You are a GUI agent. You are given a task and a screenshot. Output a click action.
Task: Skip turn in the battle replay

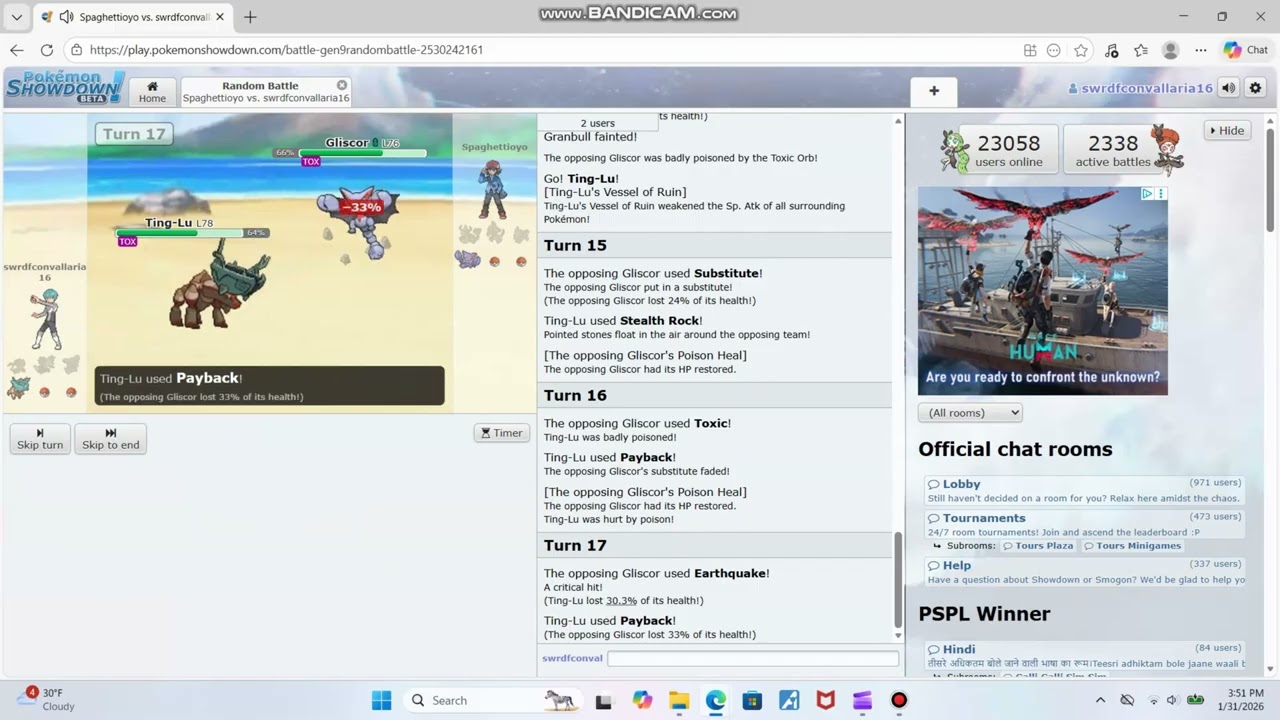click(40, 439)
